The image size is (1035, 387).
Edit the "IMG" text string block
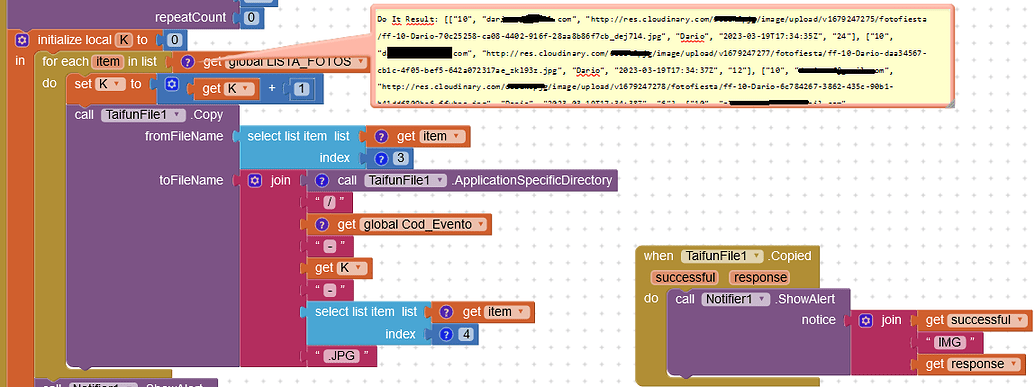[x=950, y=343]
